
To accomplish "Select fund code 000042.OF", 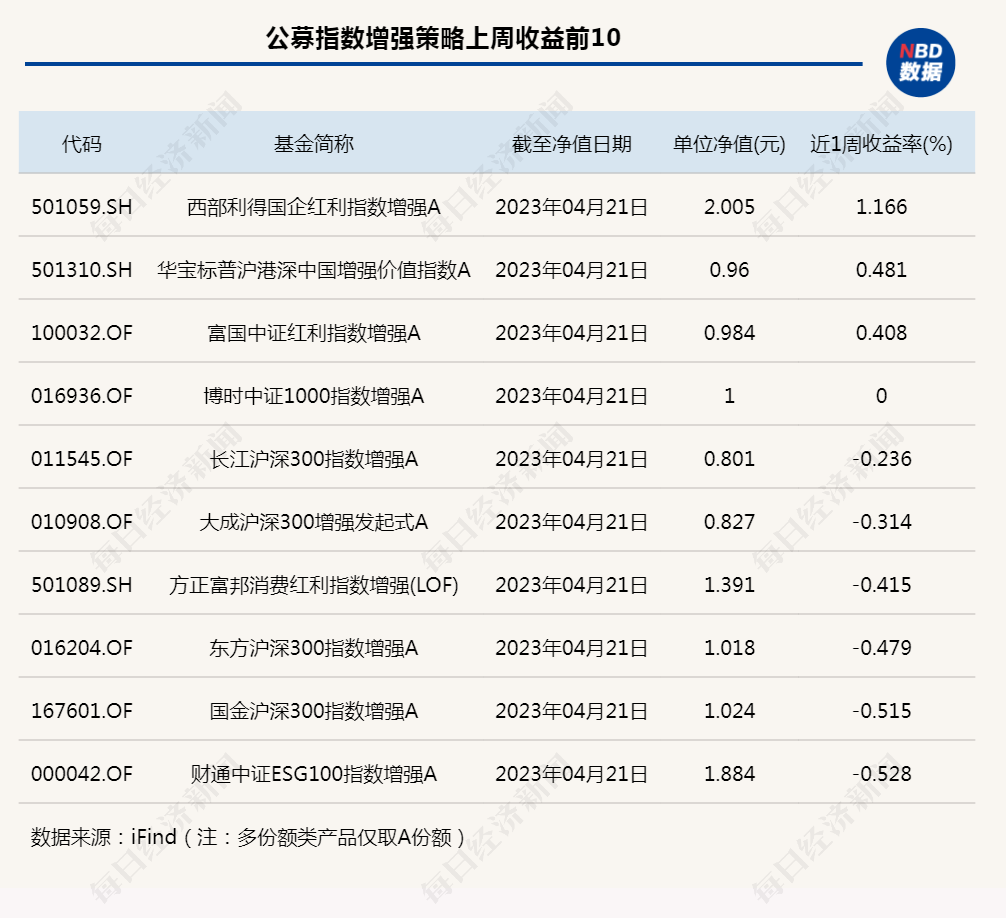I will tap(82, 774).
